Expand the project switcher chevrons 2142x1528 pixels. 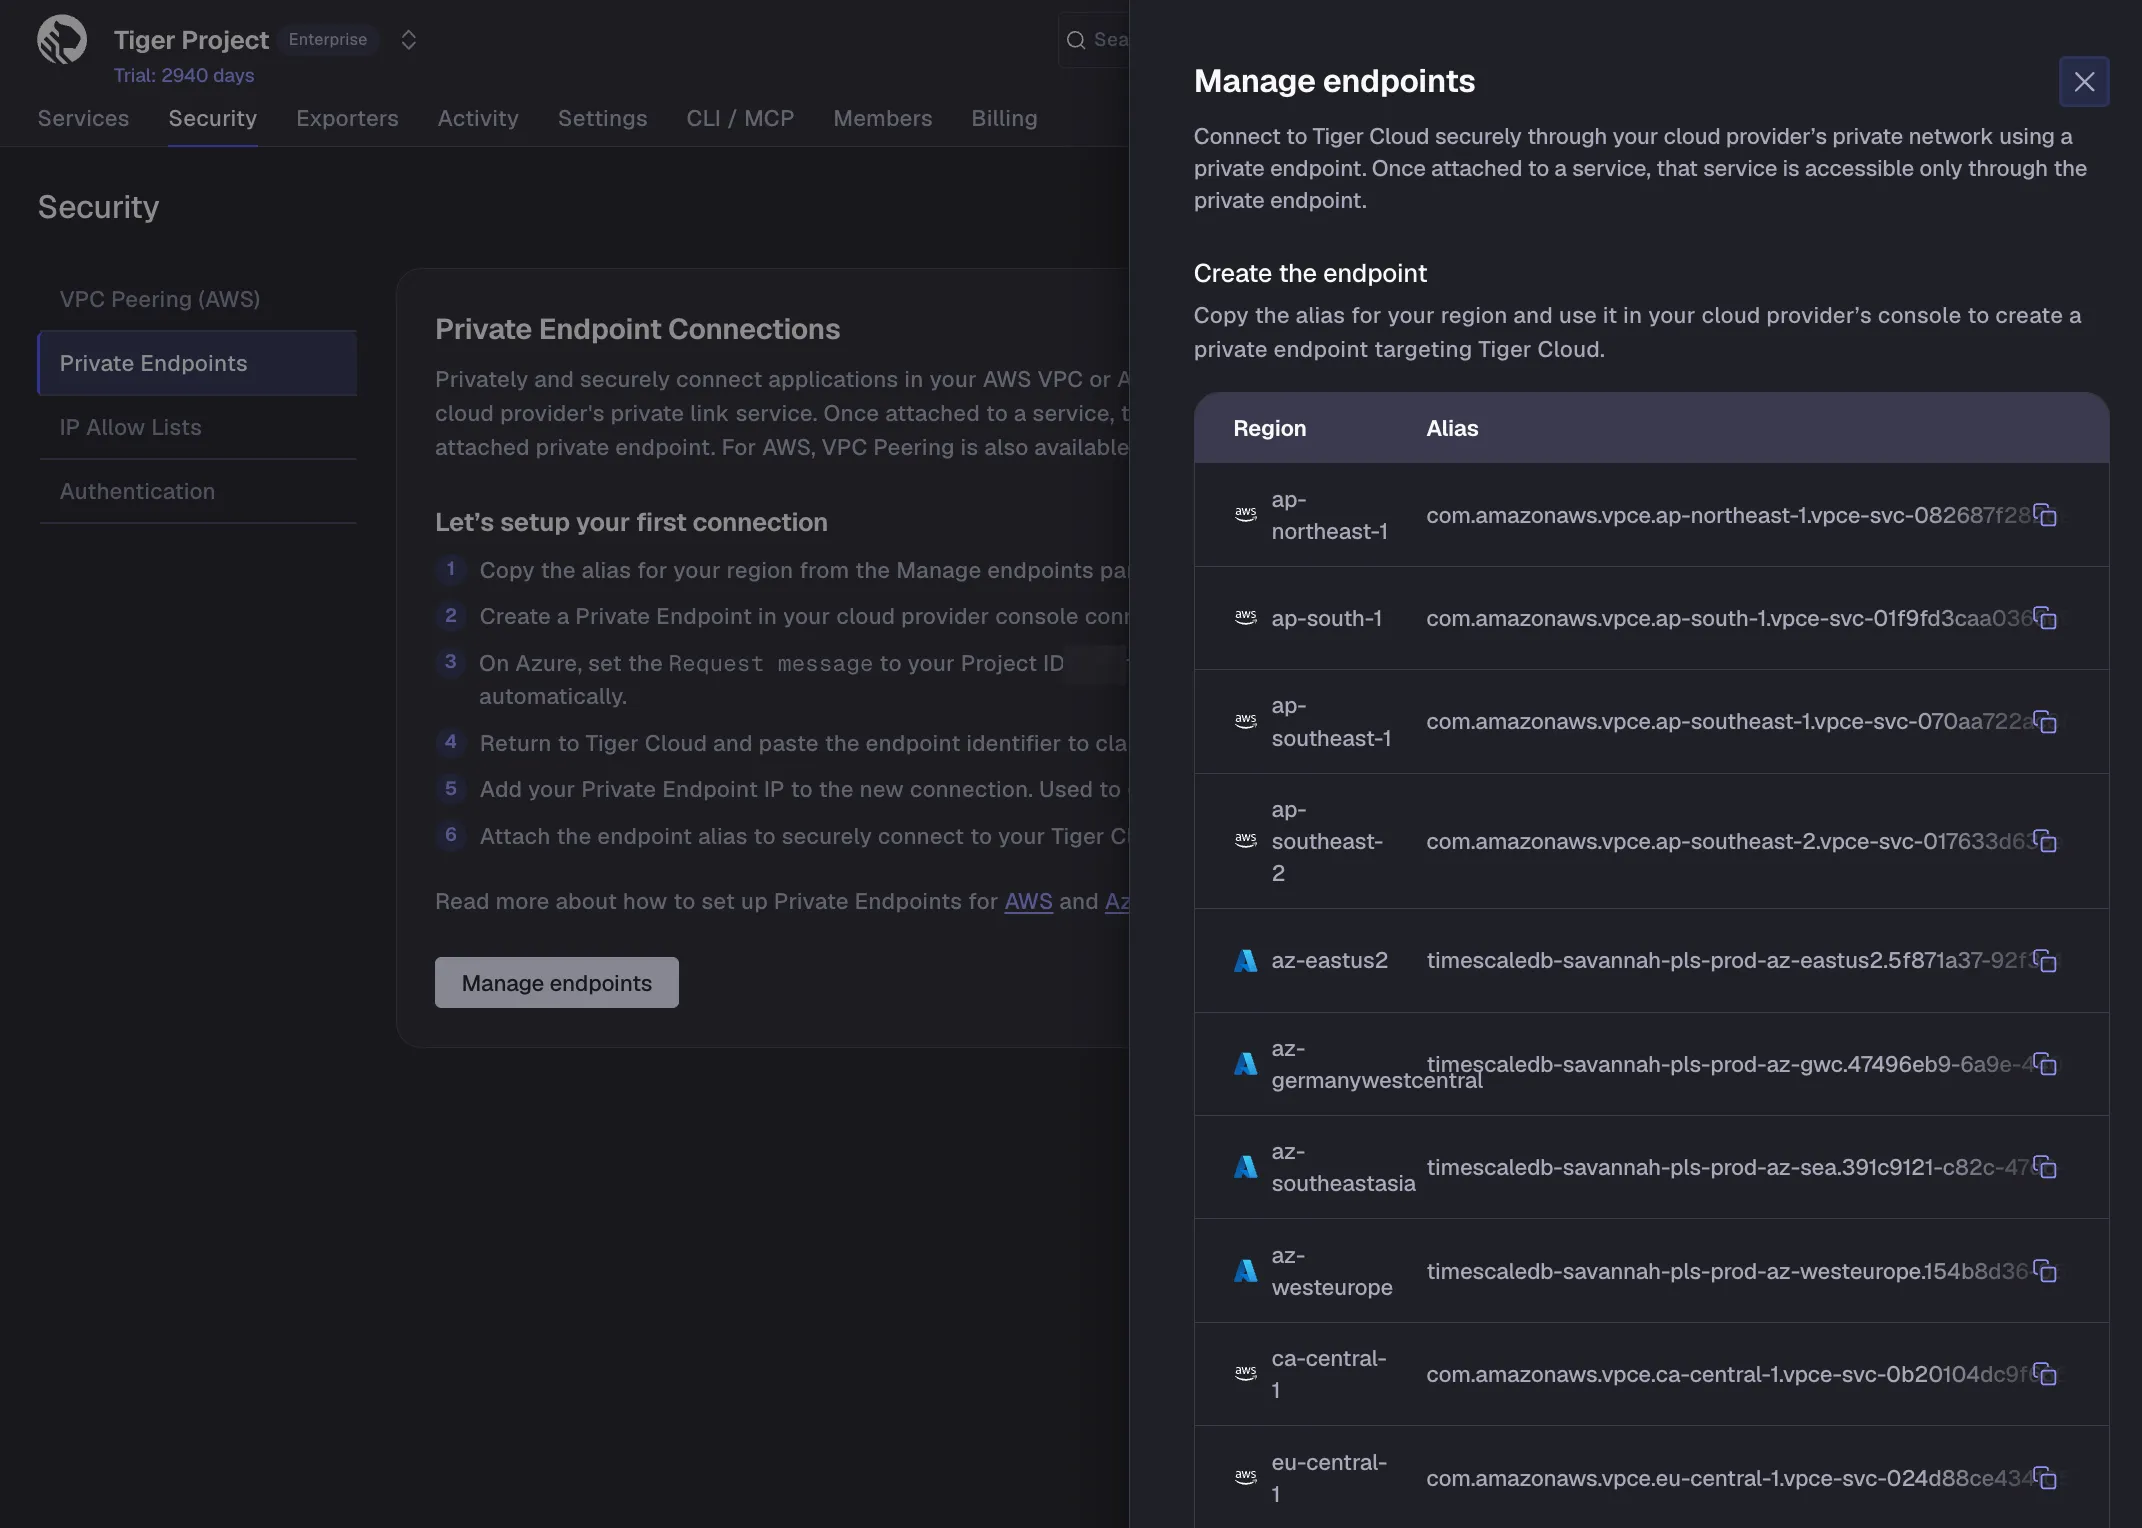pos(408,40)
